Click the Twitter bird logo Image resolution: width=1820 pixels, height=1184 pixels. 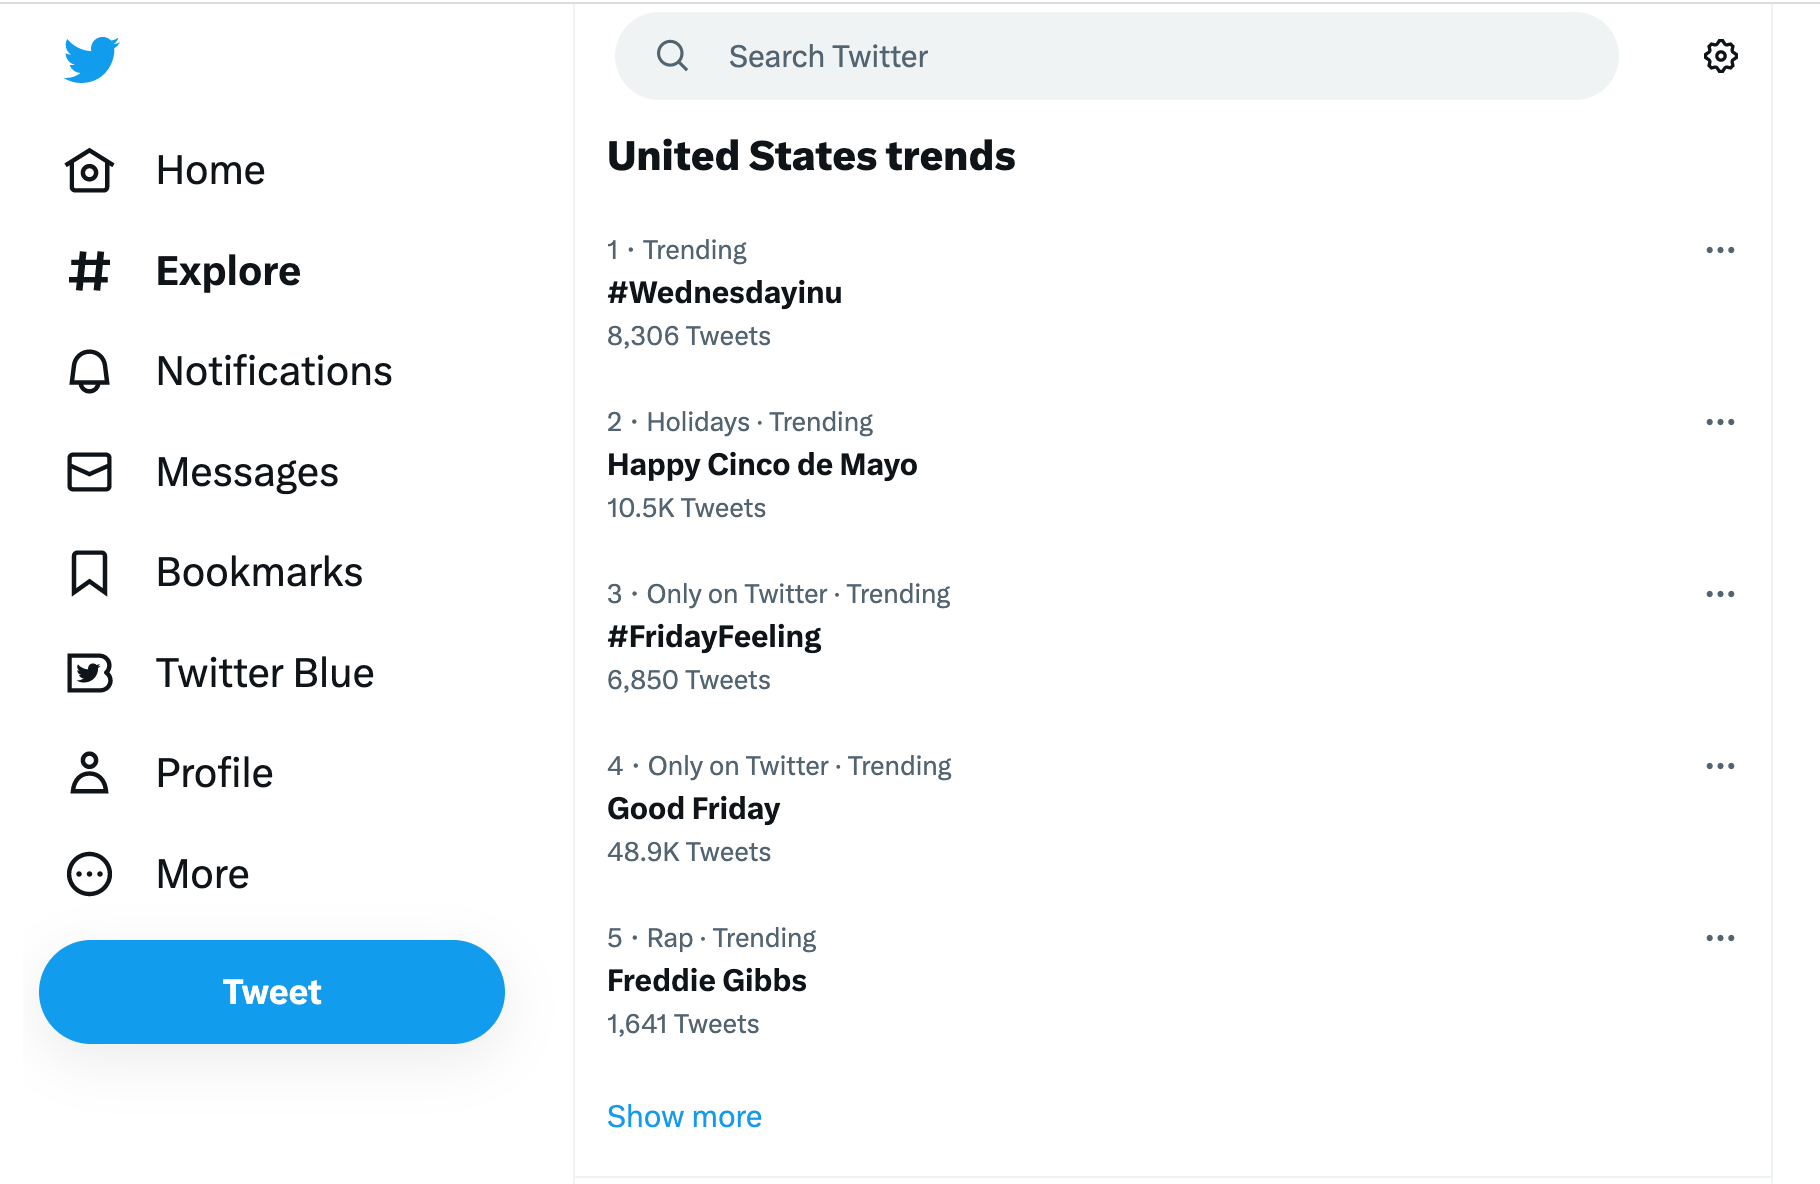pyautogui.click(x=91, y=59)
